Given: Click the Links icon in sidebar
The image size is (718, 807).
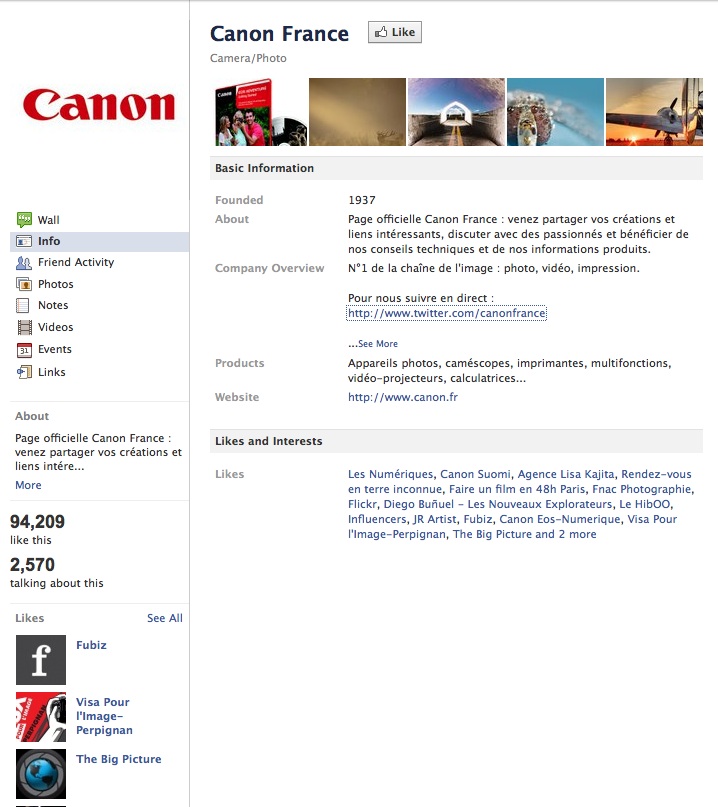Looking at the screenshot, I should 24,372.
